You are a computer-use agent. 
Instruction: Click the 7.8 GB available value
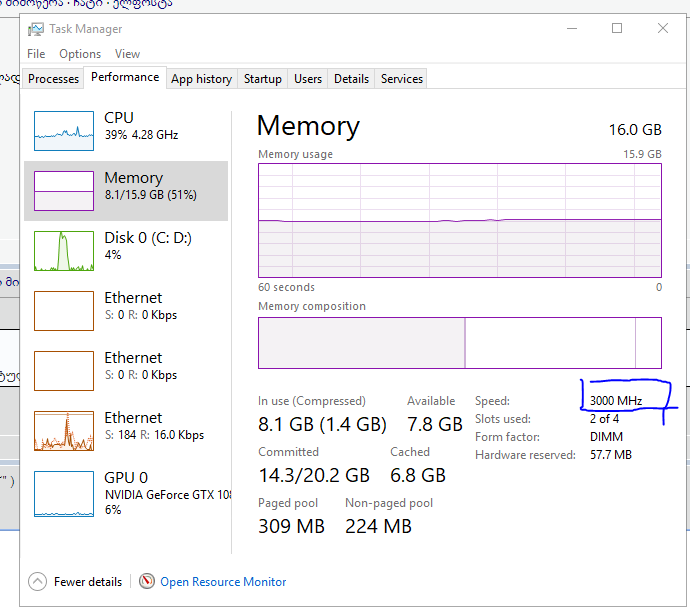(x=435, y=425)
